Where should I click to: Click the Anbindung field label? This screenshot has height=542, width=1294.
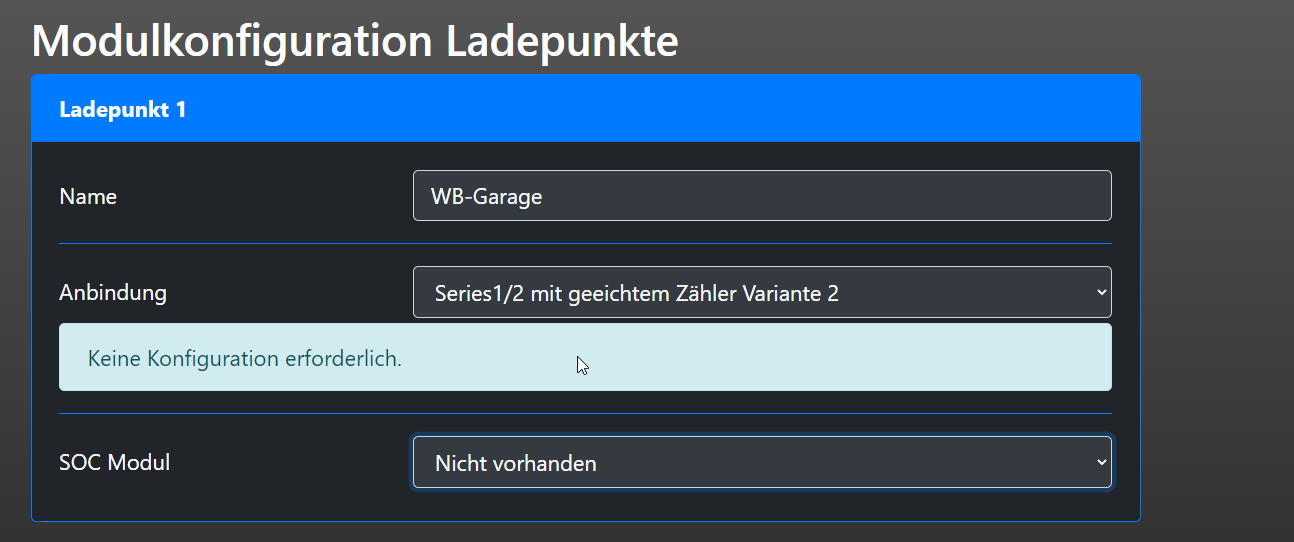[x=113, y=293]
